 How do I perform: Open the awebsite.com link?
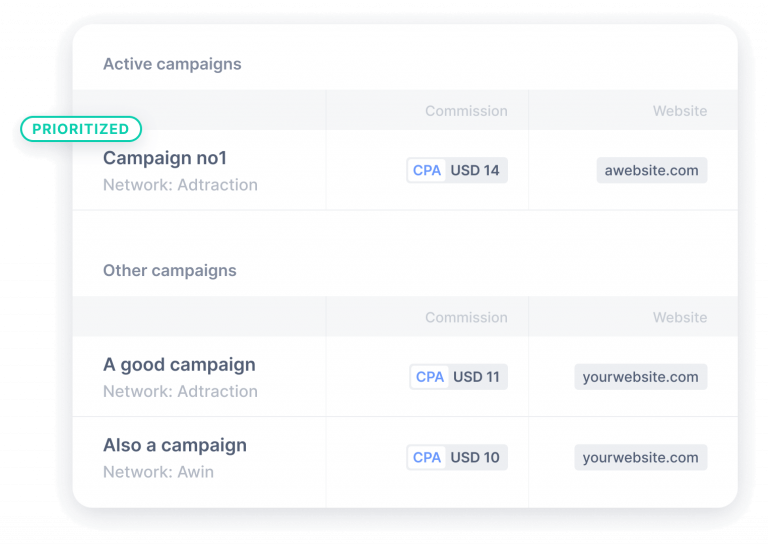coord(651,170)
